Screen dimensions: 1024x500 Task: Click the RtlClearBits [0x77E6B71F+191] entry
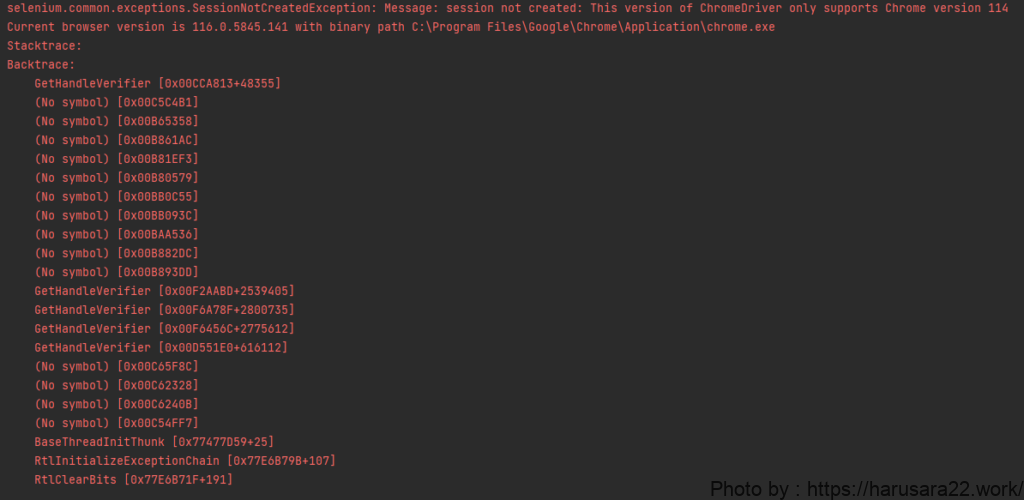click(x=133, y=480)
